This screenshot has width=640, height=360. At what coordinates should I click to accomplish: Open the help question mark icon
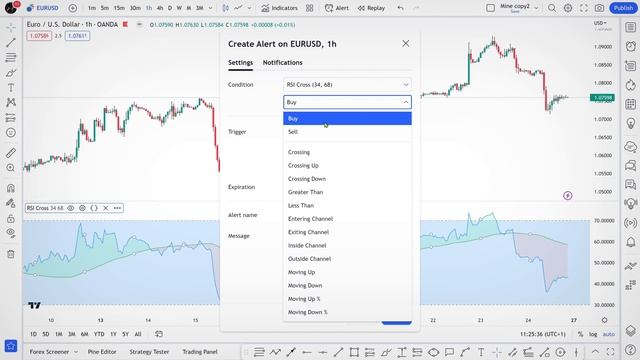(631, 349)
